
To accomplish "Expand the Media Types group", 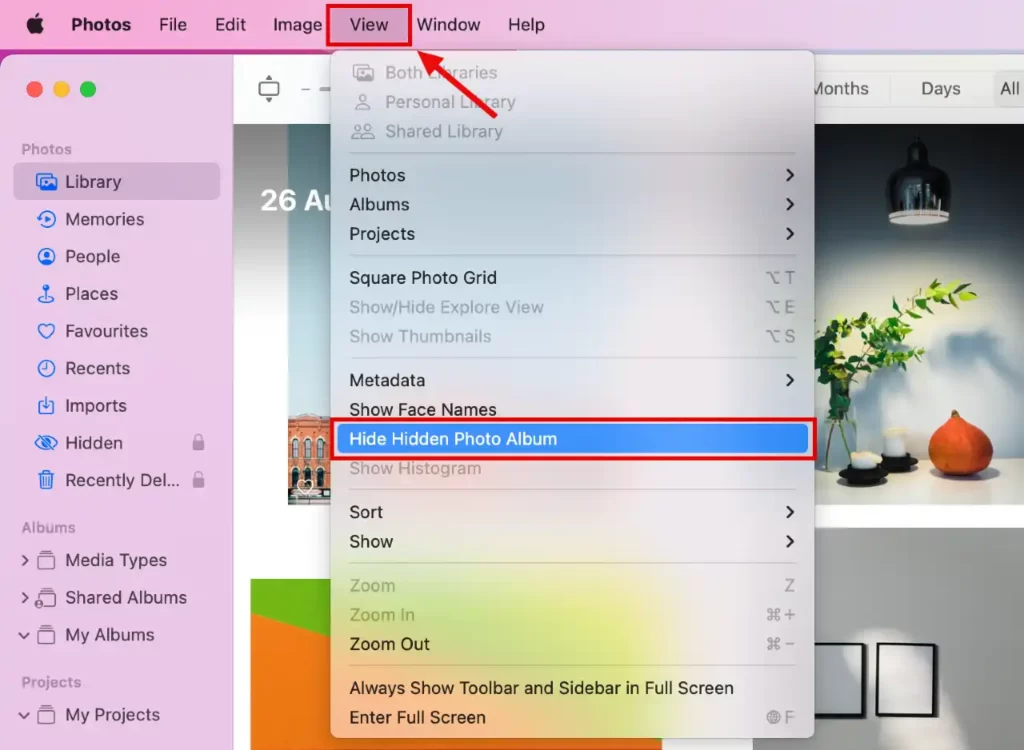I will tap(24, 560).
